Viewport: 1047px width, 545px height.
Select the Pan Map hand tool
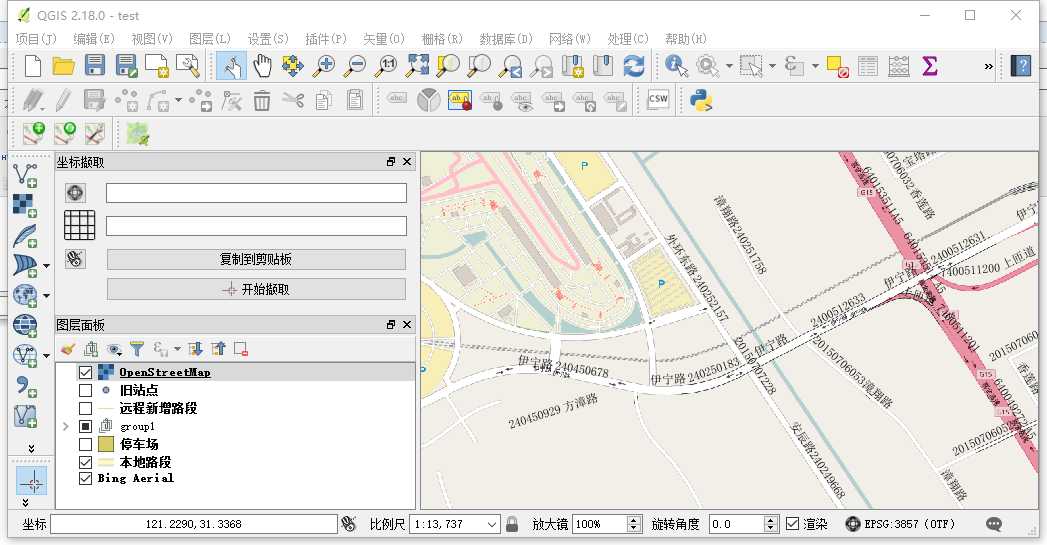coord(262,65)
